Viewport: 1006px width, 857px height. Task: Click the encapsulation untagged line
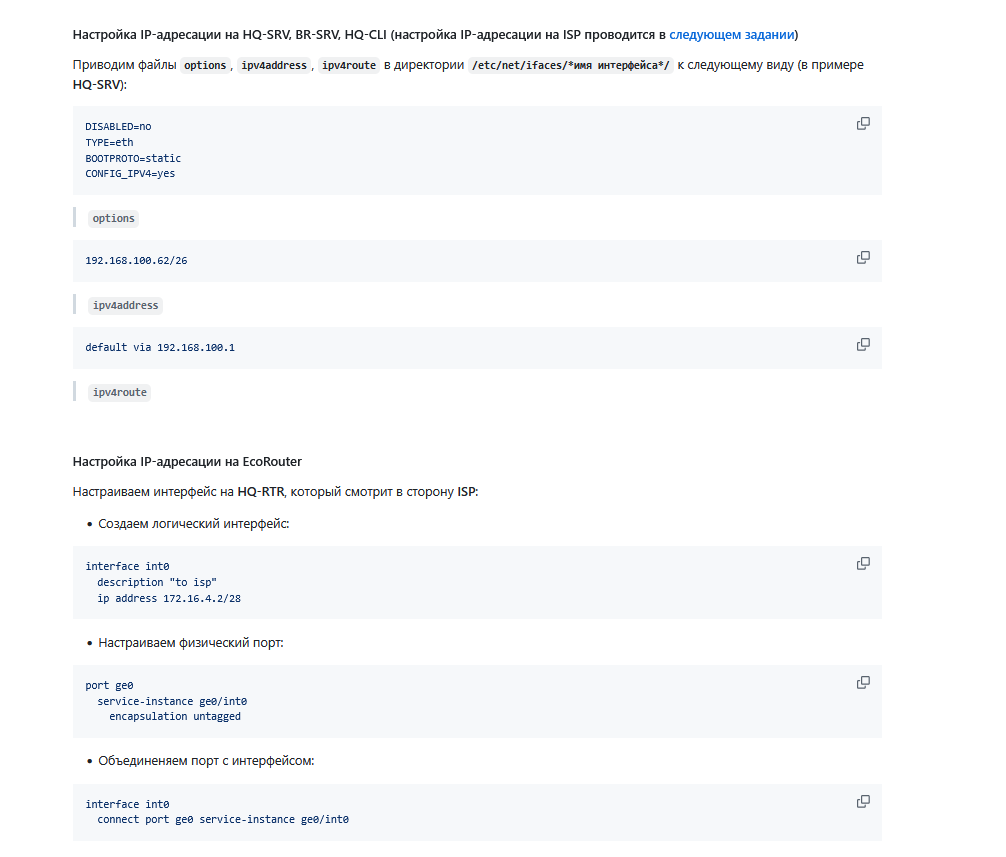coord(175,717)
